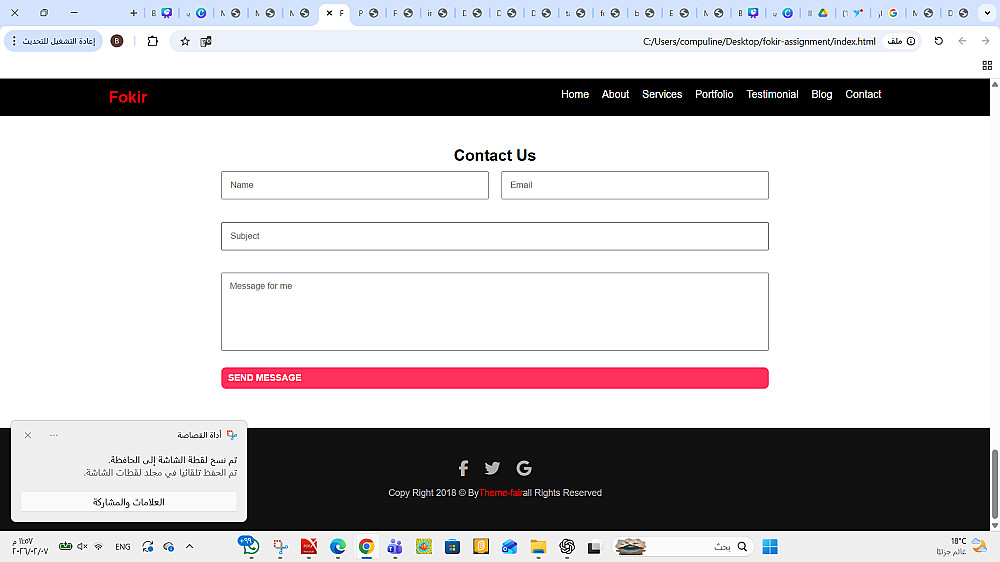Click the Facebook icon in the footer
Image resolution: width=1000 pixels, height=562 pixels.
[x=464, y=468]
